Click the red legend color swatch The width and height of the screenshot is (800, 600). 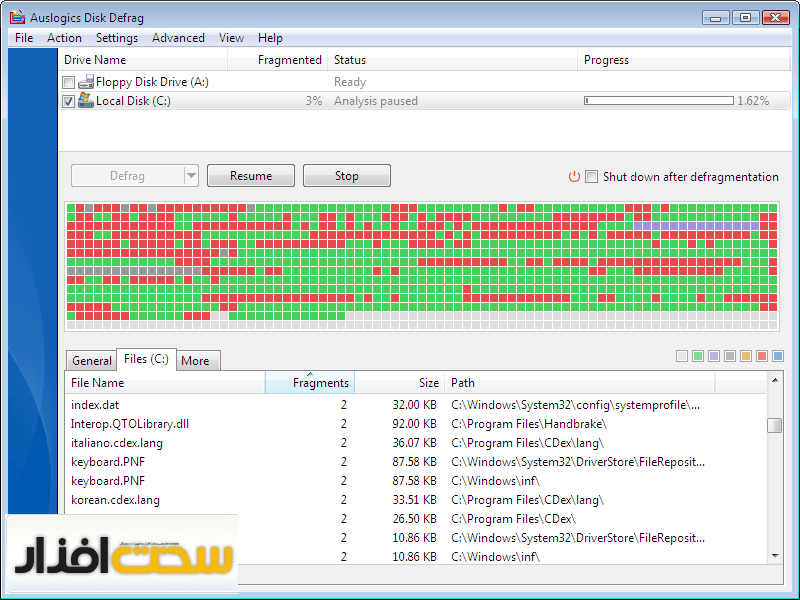[762, 356]
